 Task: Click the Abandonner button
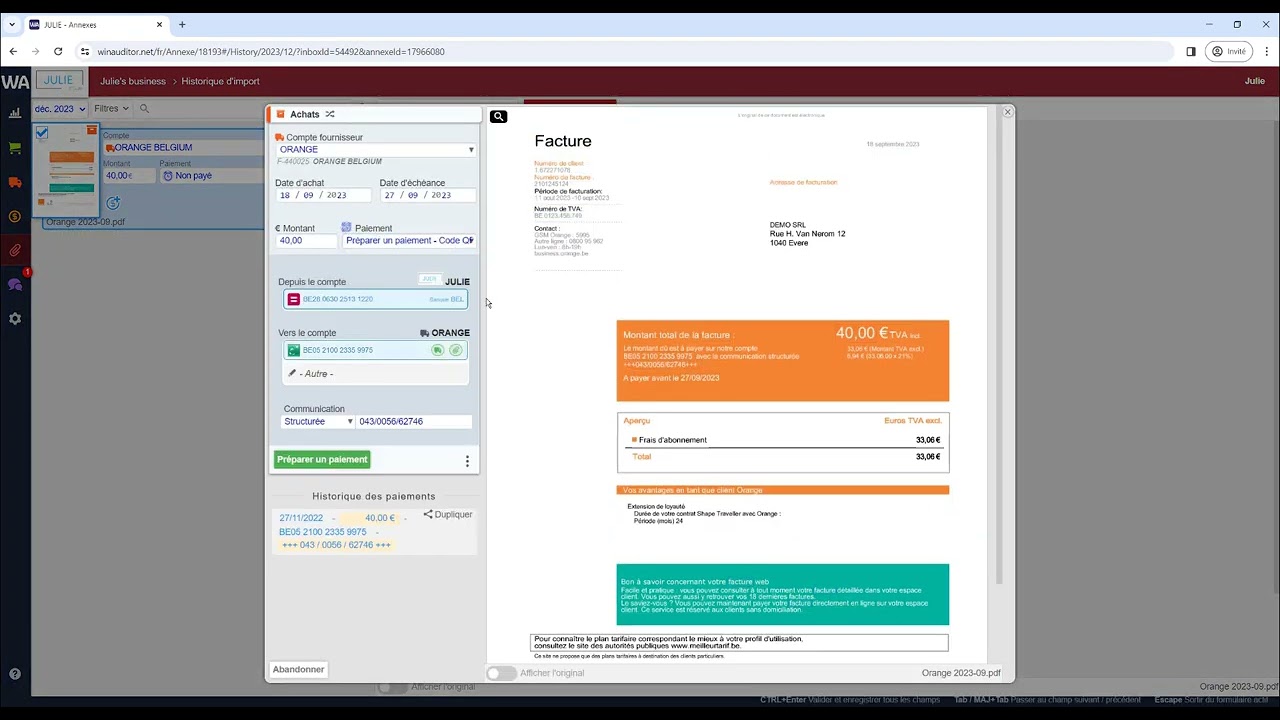click(x=298, y=669)
